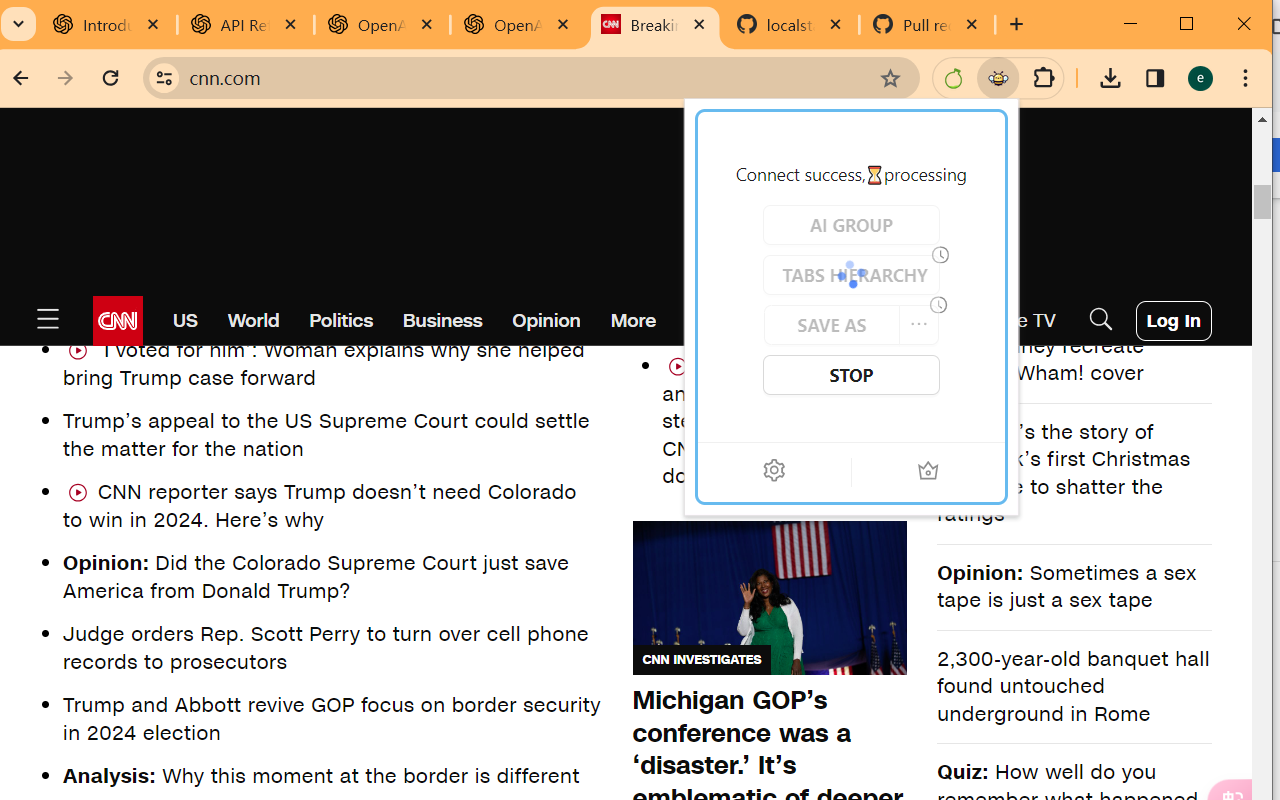The image size is (1280, 800).
Task: Open the Quiz: How well do you remember link
Action: 1068,780
